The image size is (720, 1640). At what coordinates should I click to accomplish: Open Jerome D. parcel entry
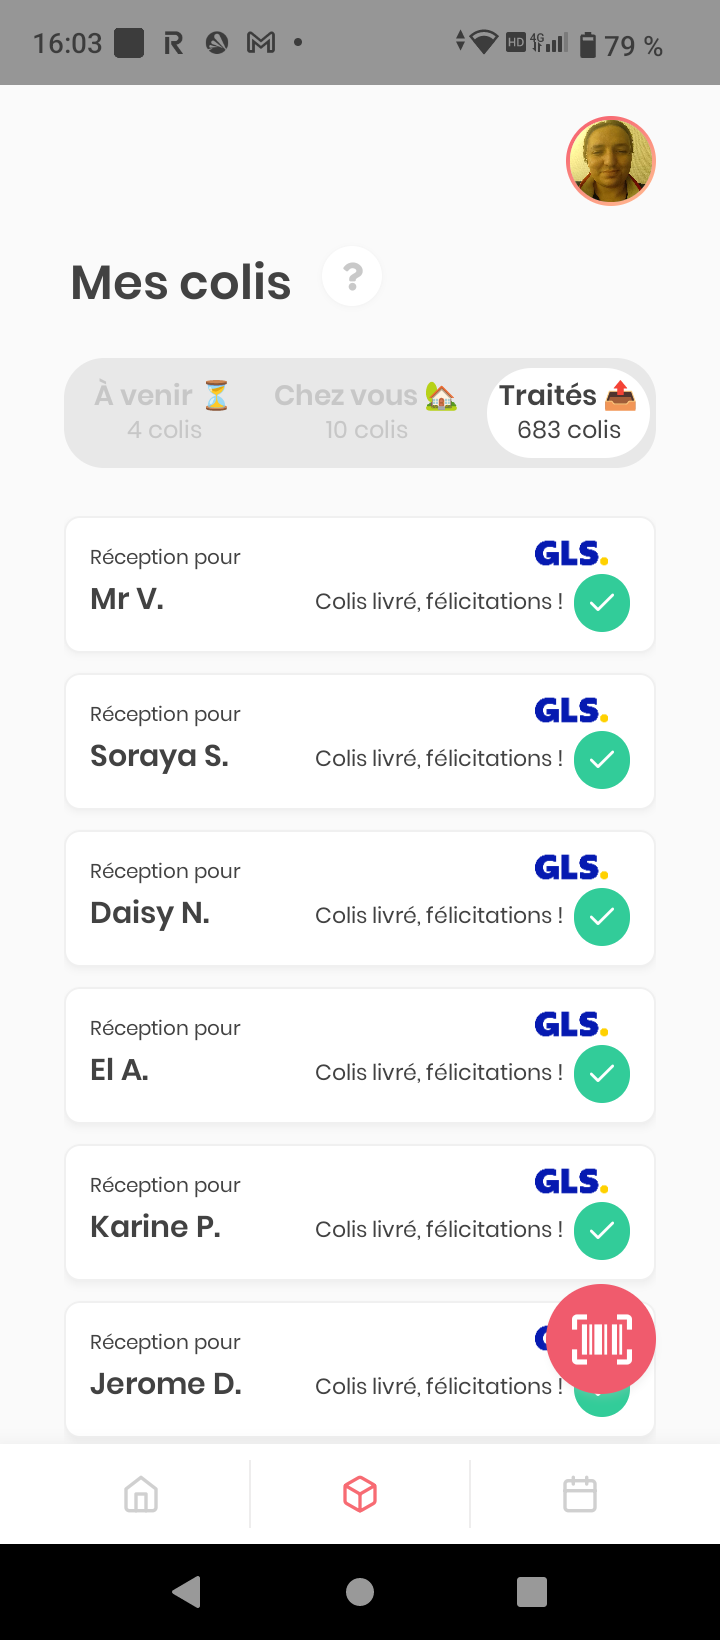(300, 1370)
